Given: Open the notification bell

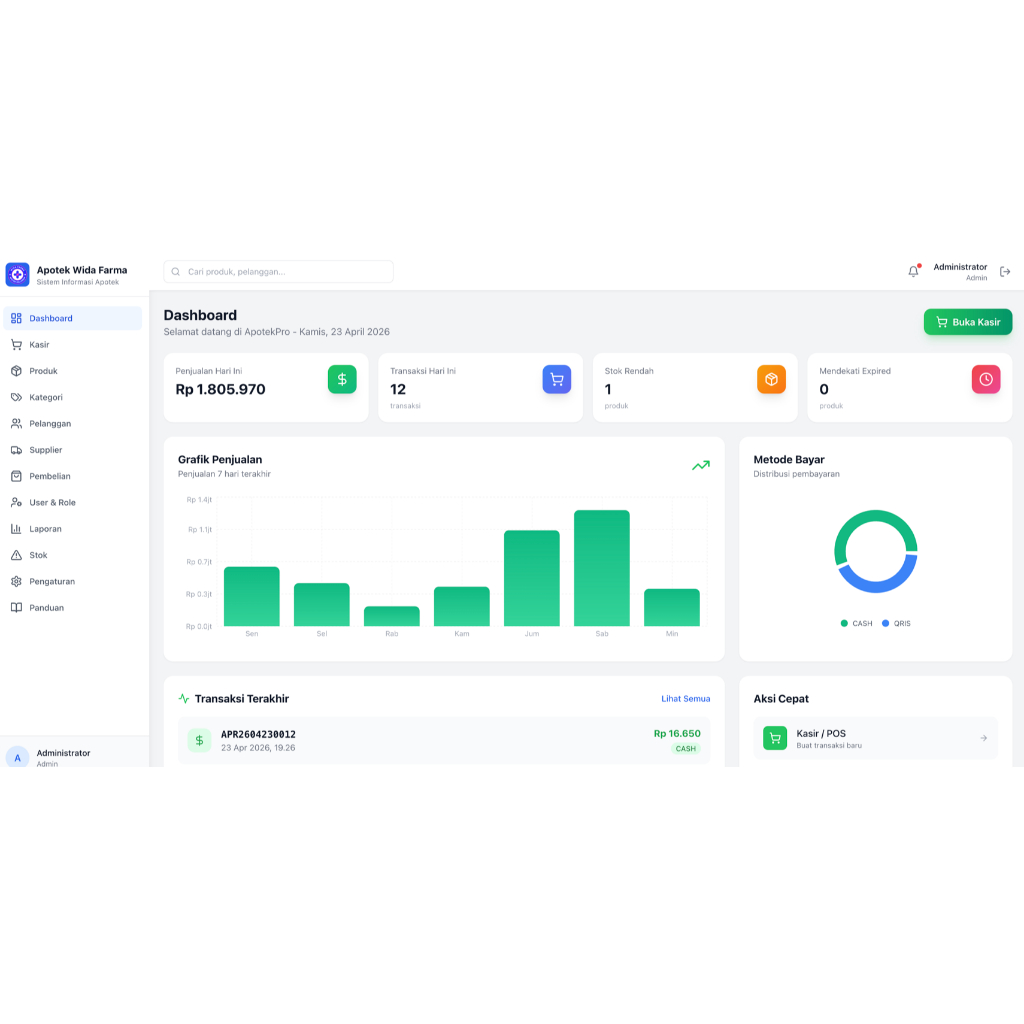Looking at the screenshot, I should coord(913,271).
